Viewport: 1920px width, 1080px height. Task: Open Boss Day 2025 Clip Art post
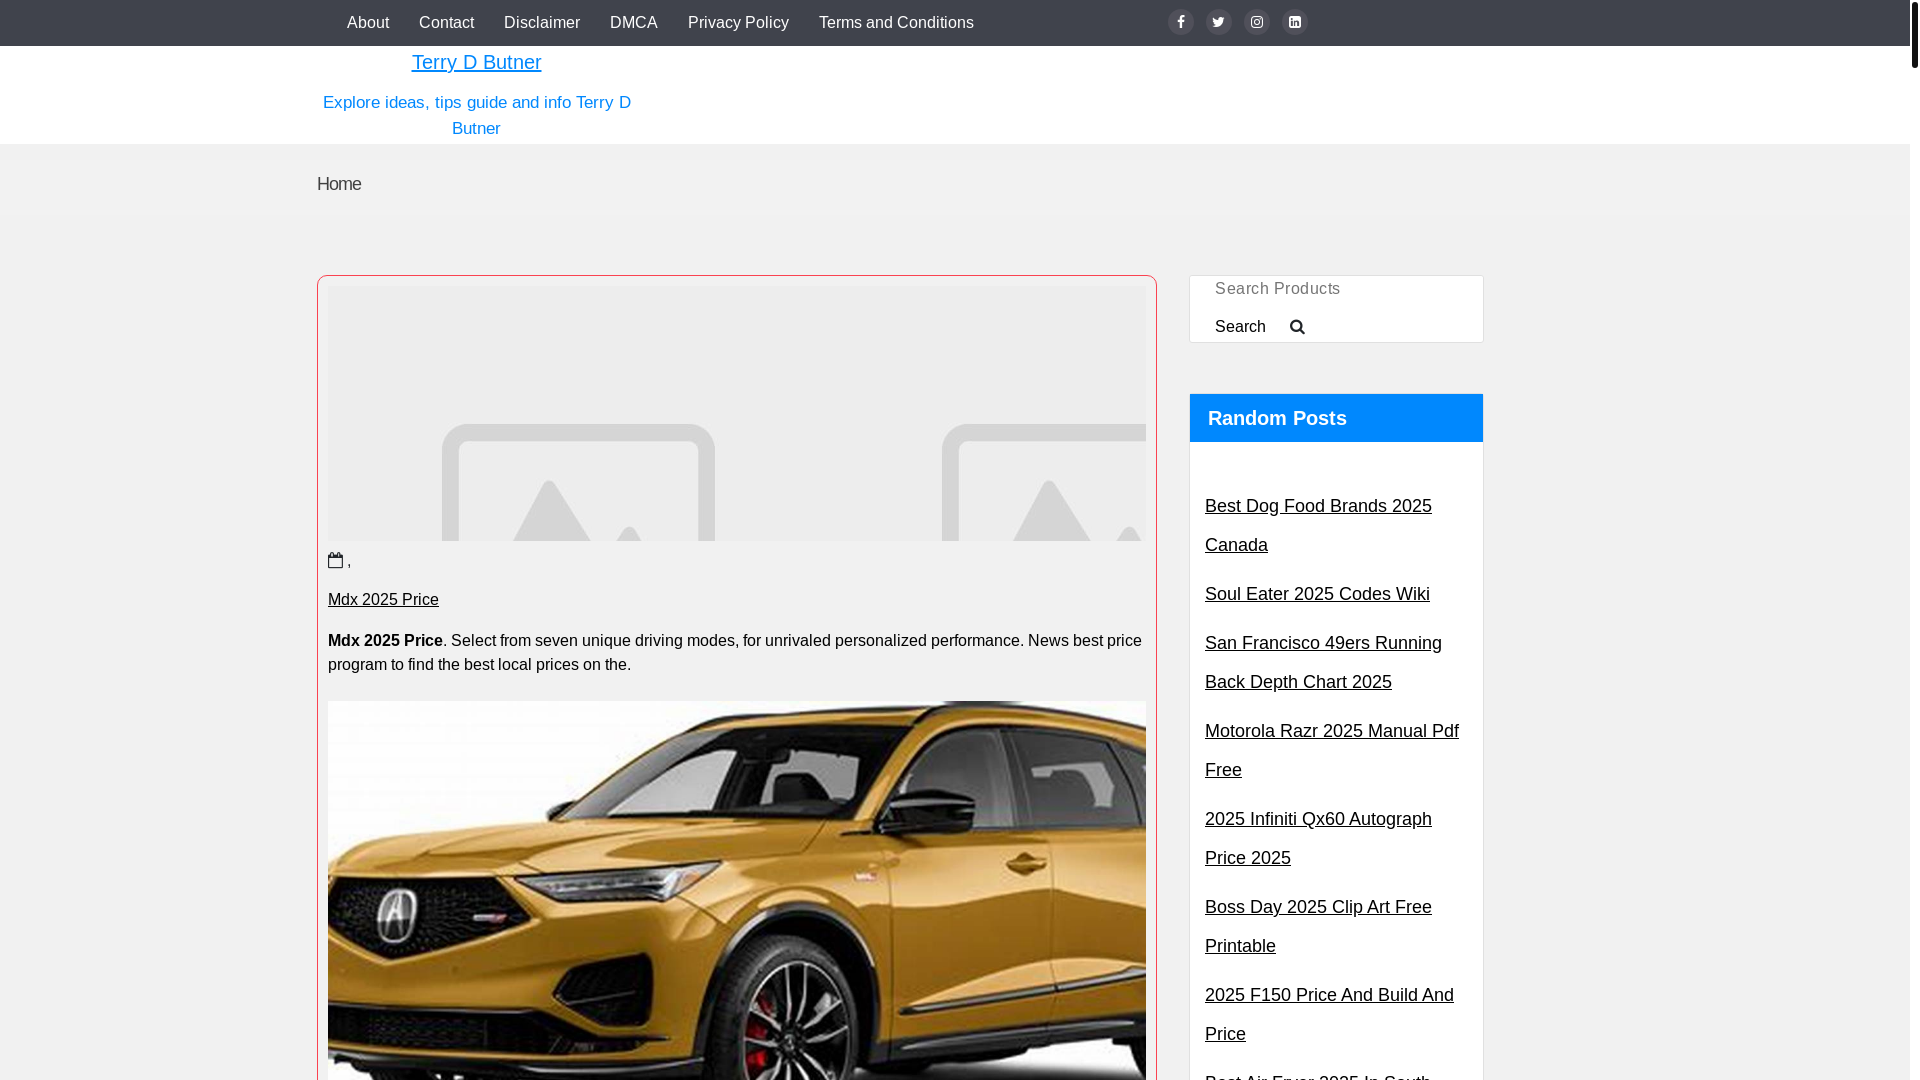tap(1318, 927)
